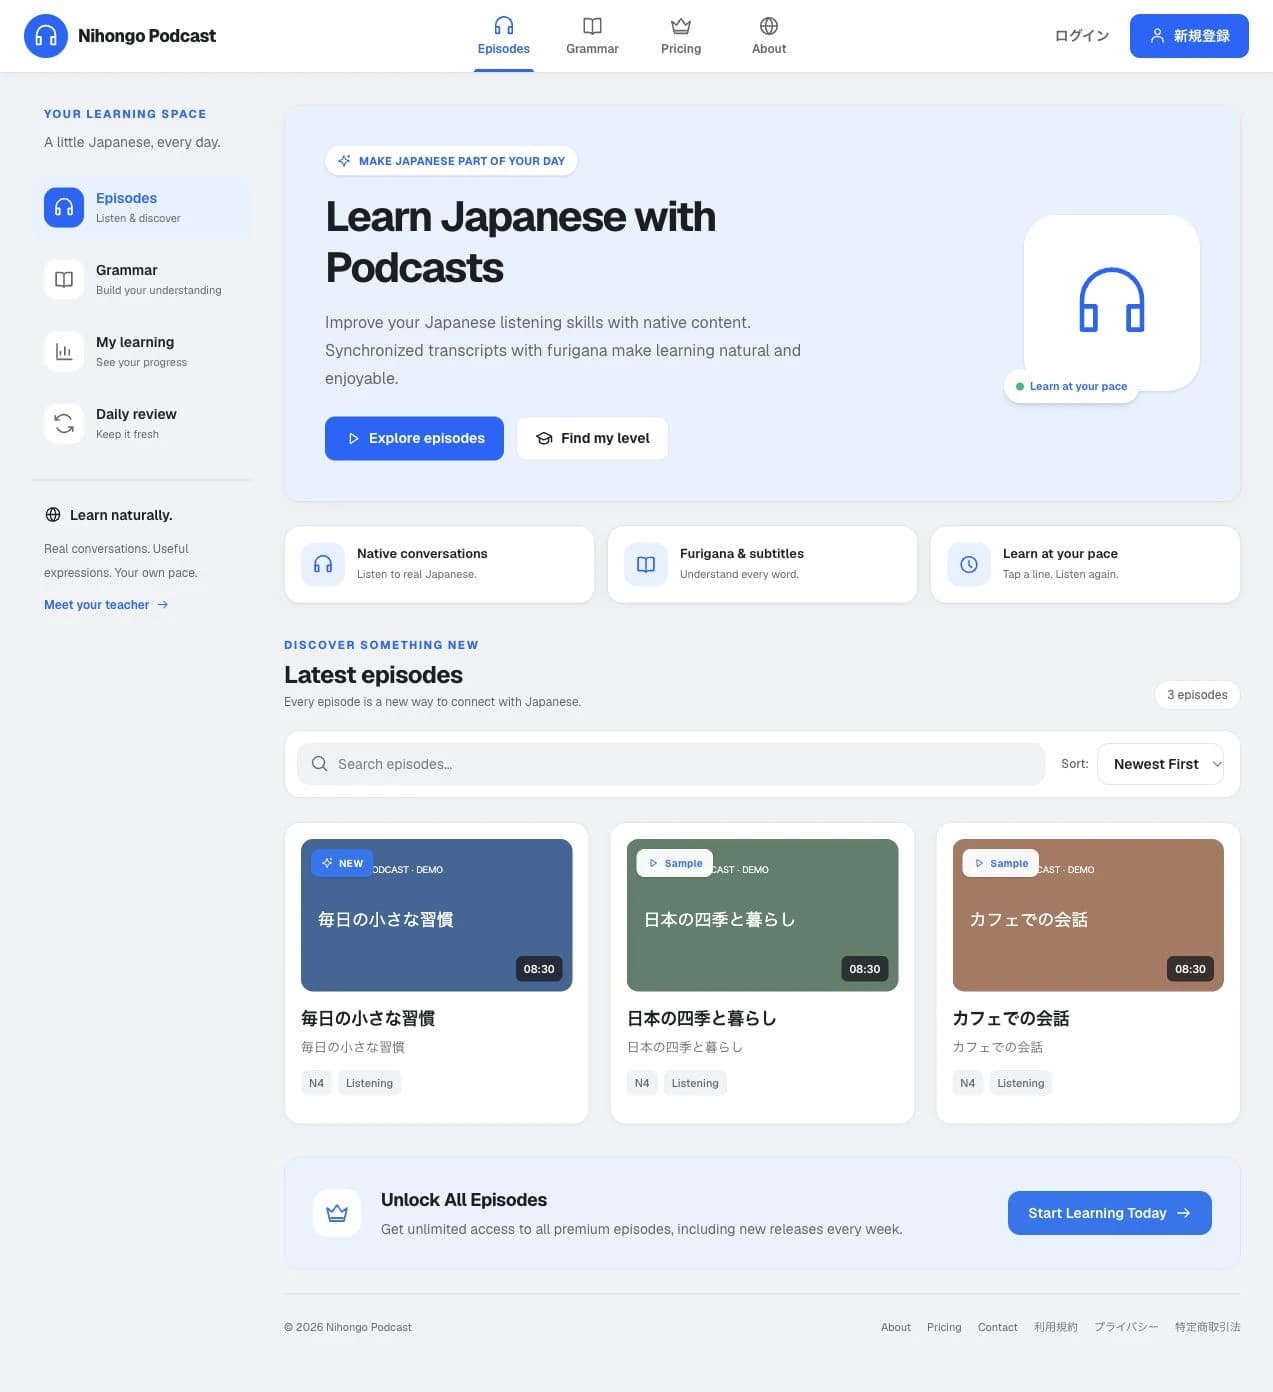Click the Native conversations headphones icon
The image size is (1273, 1392).
(x=323, y=564)
